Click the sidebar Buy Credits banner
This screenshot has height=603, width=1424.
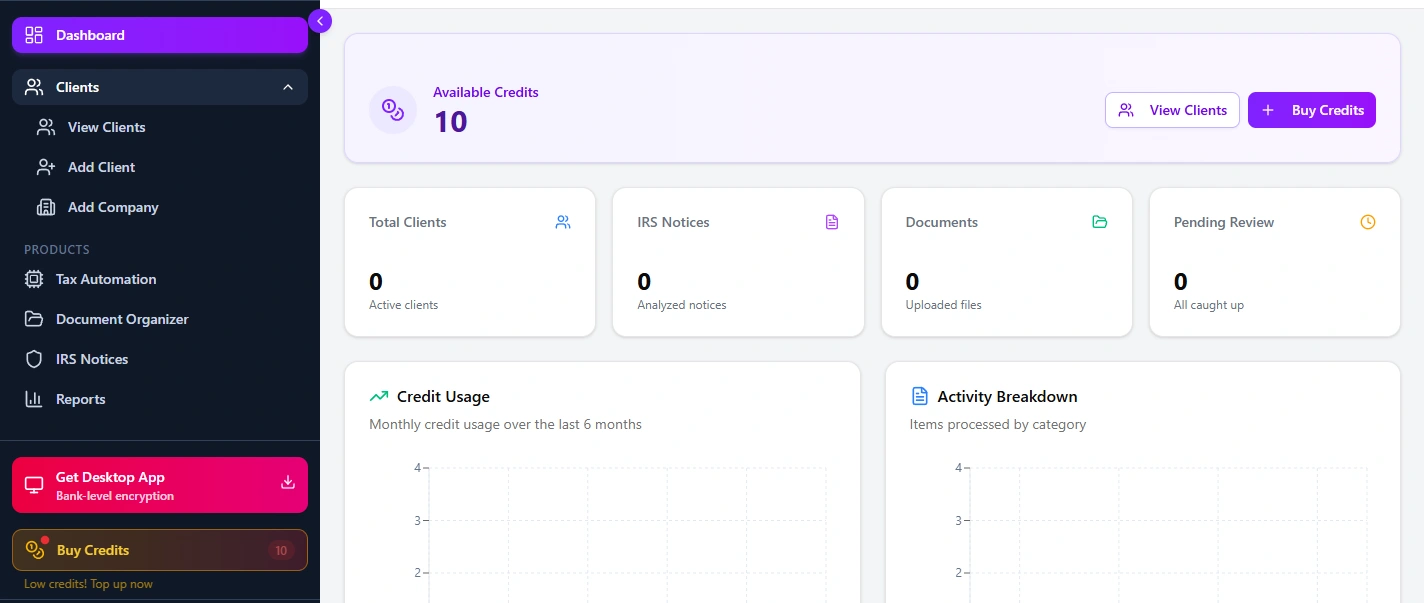point(160,550)
